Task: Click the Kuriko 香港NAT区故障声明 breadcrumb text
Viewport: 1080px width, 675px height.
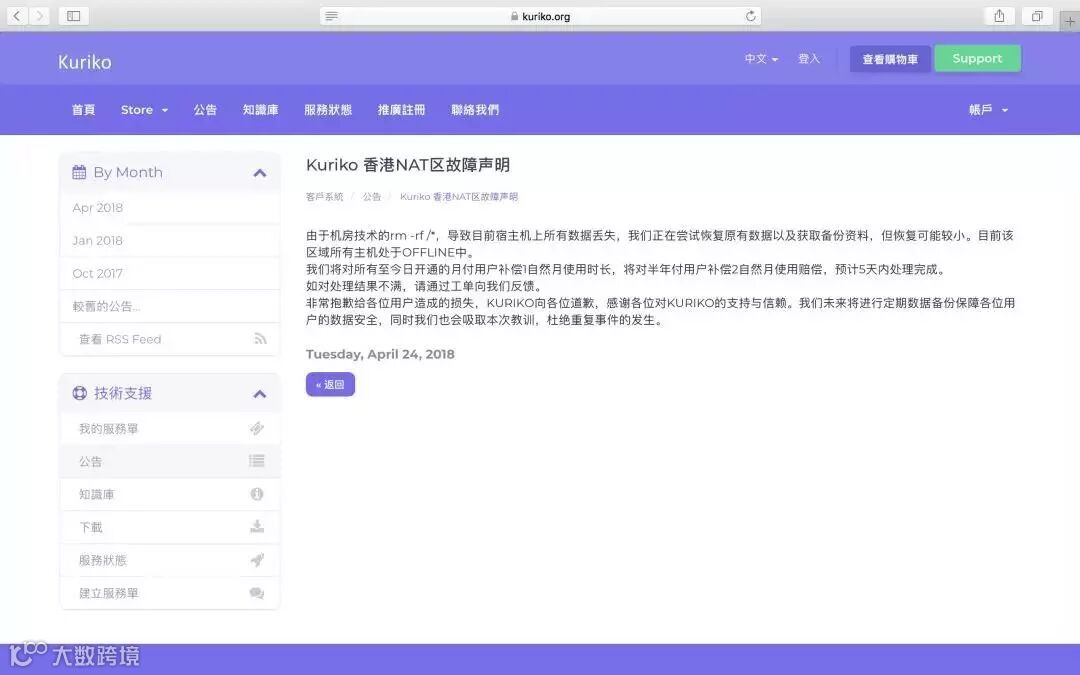Action: pyautogui.click(x=459, y=197)
